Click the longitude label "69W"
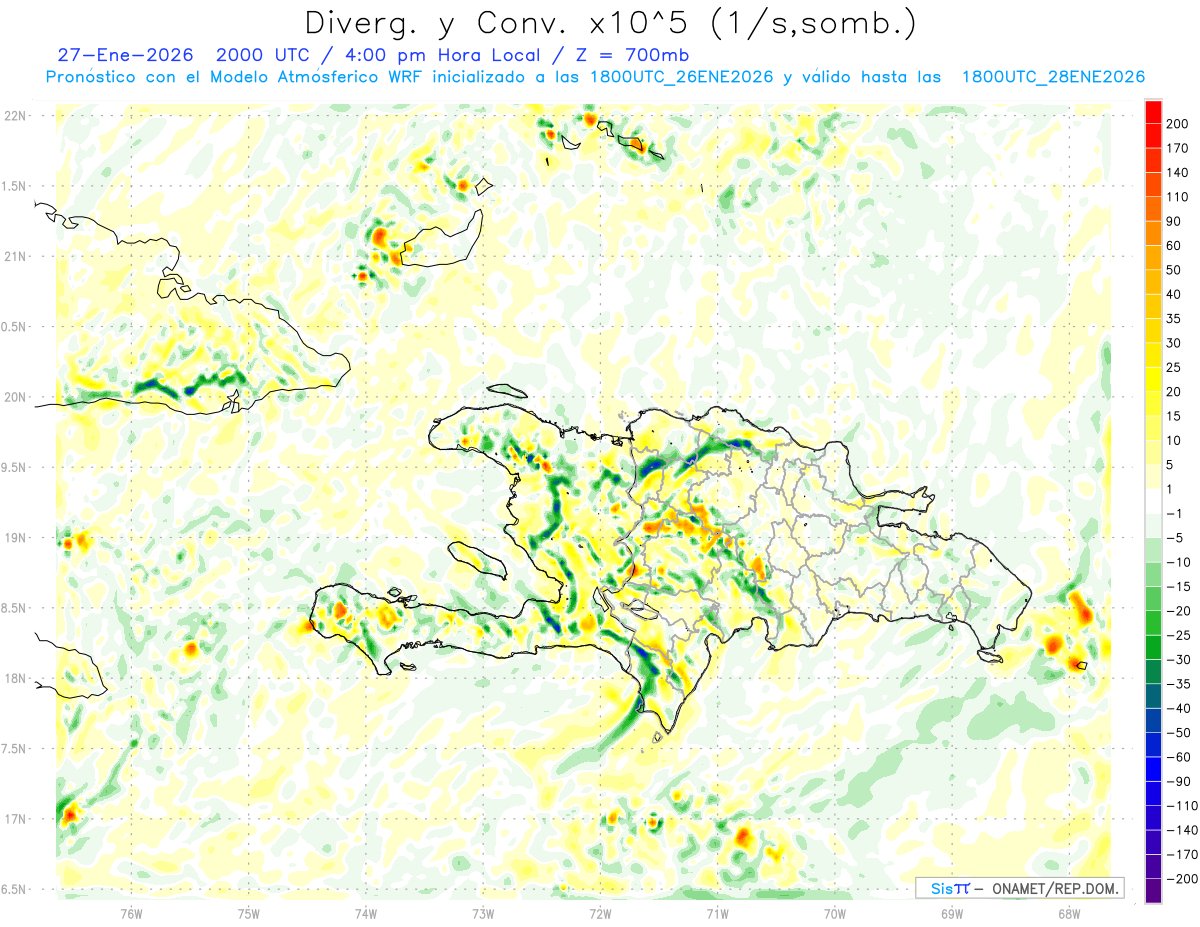The image size is (1200, 927). [952, 913]
